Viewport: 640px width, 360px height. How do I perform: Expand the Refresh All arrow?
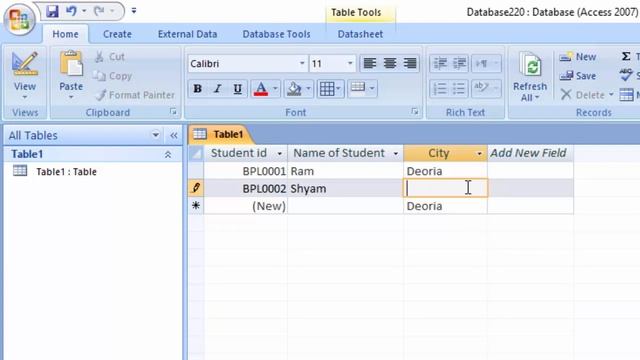pos(537,98)
